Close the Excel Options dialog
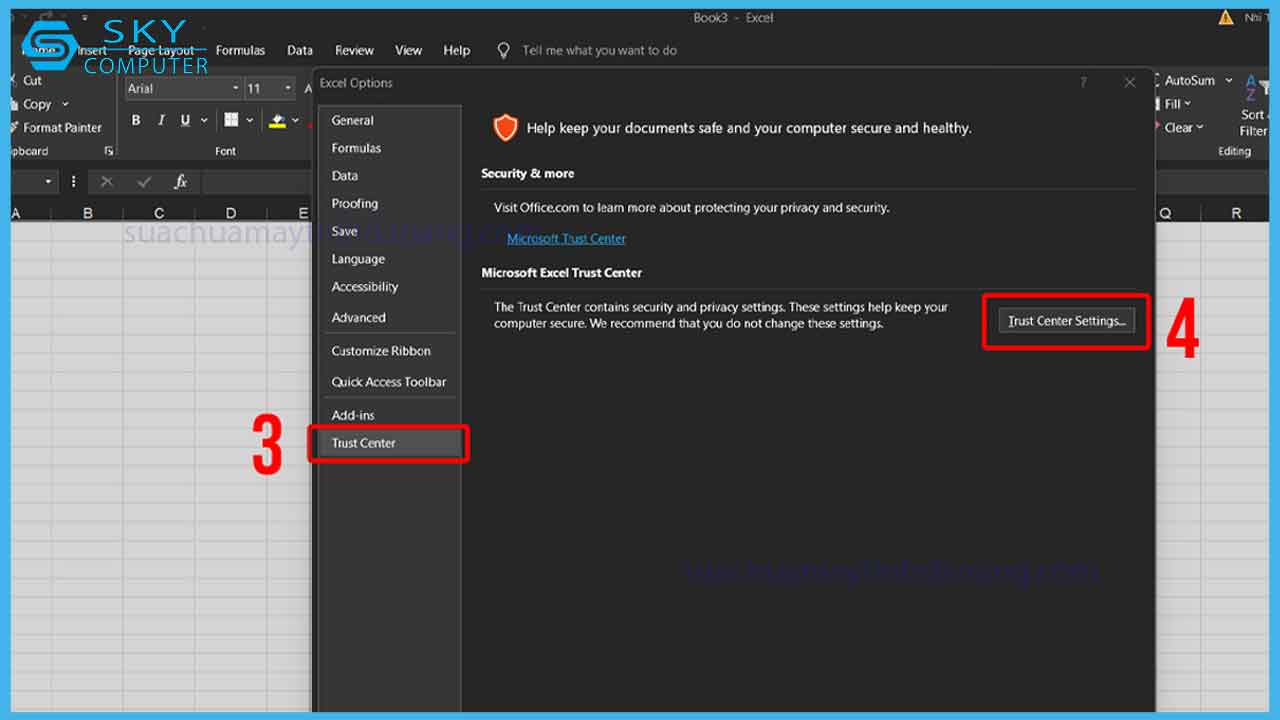The width and height of the screenshot is (1280, 720). [x=1130, y=83]
